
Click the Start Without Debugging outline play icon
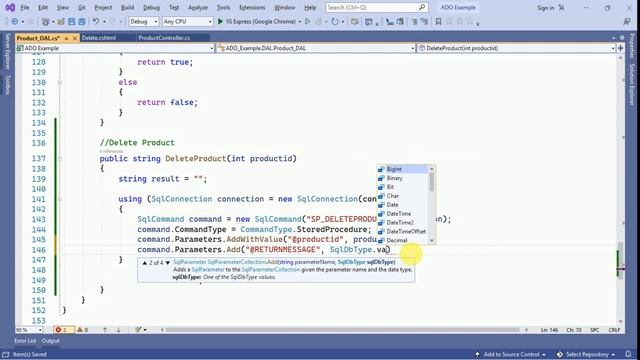[x=308, y=22]
